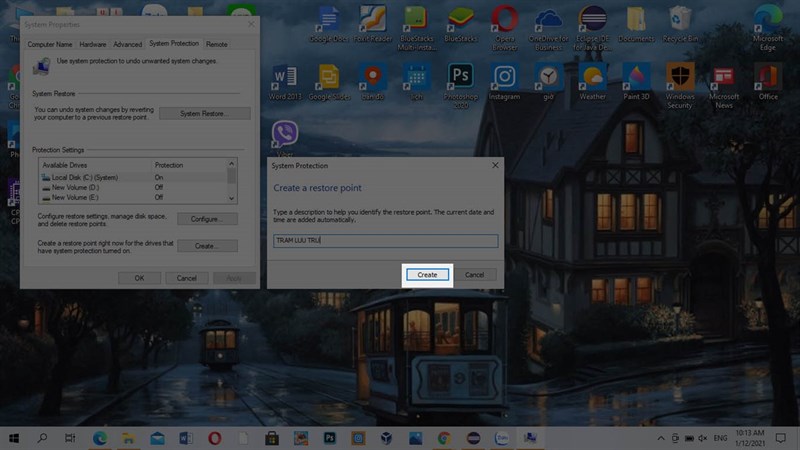Image resolution: width=800 pixels, height=450 pixels.
Task: Open Word 2013 desktop icon
Action: pyautogui.click(x=285, y=82)
